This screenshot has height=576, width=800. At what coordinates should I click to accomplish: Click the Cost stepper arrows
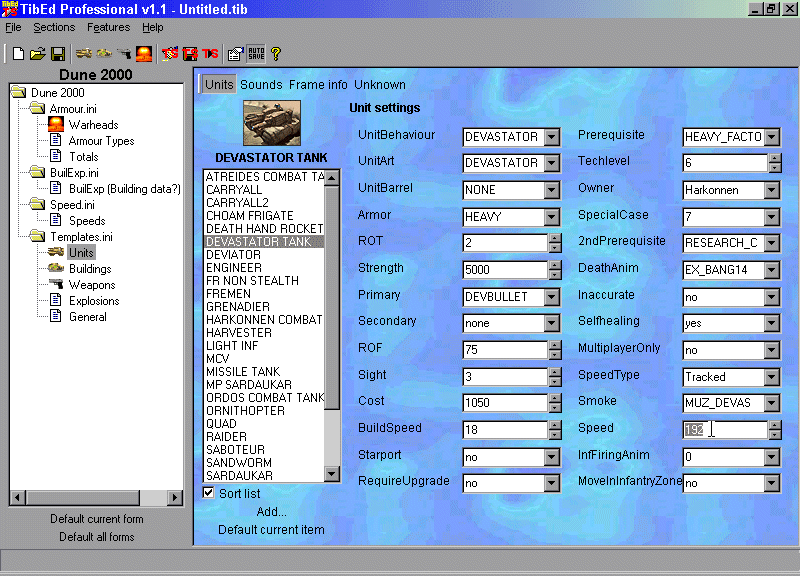tap(555, 403)
